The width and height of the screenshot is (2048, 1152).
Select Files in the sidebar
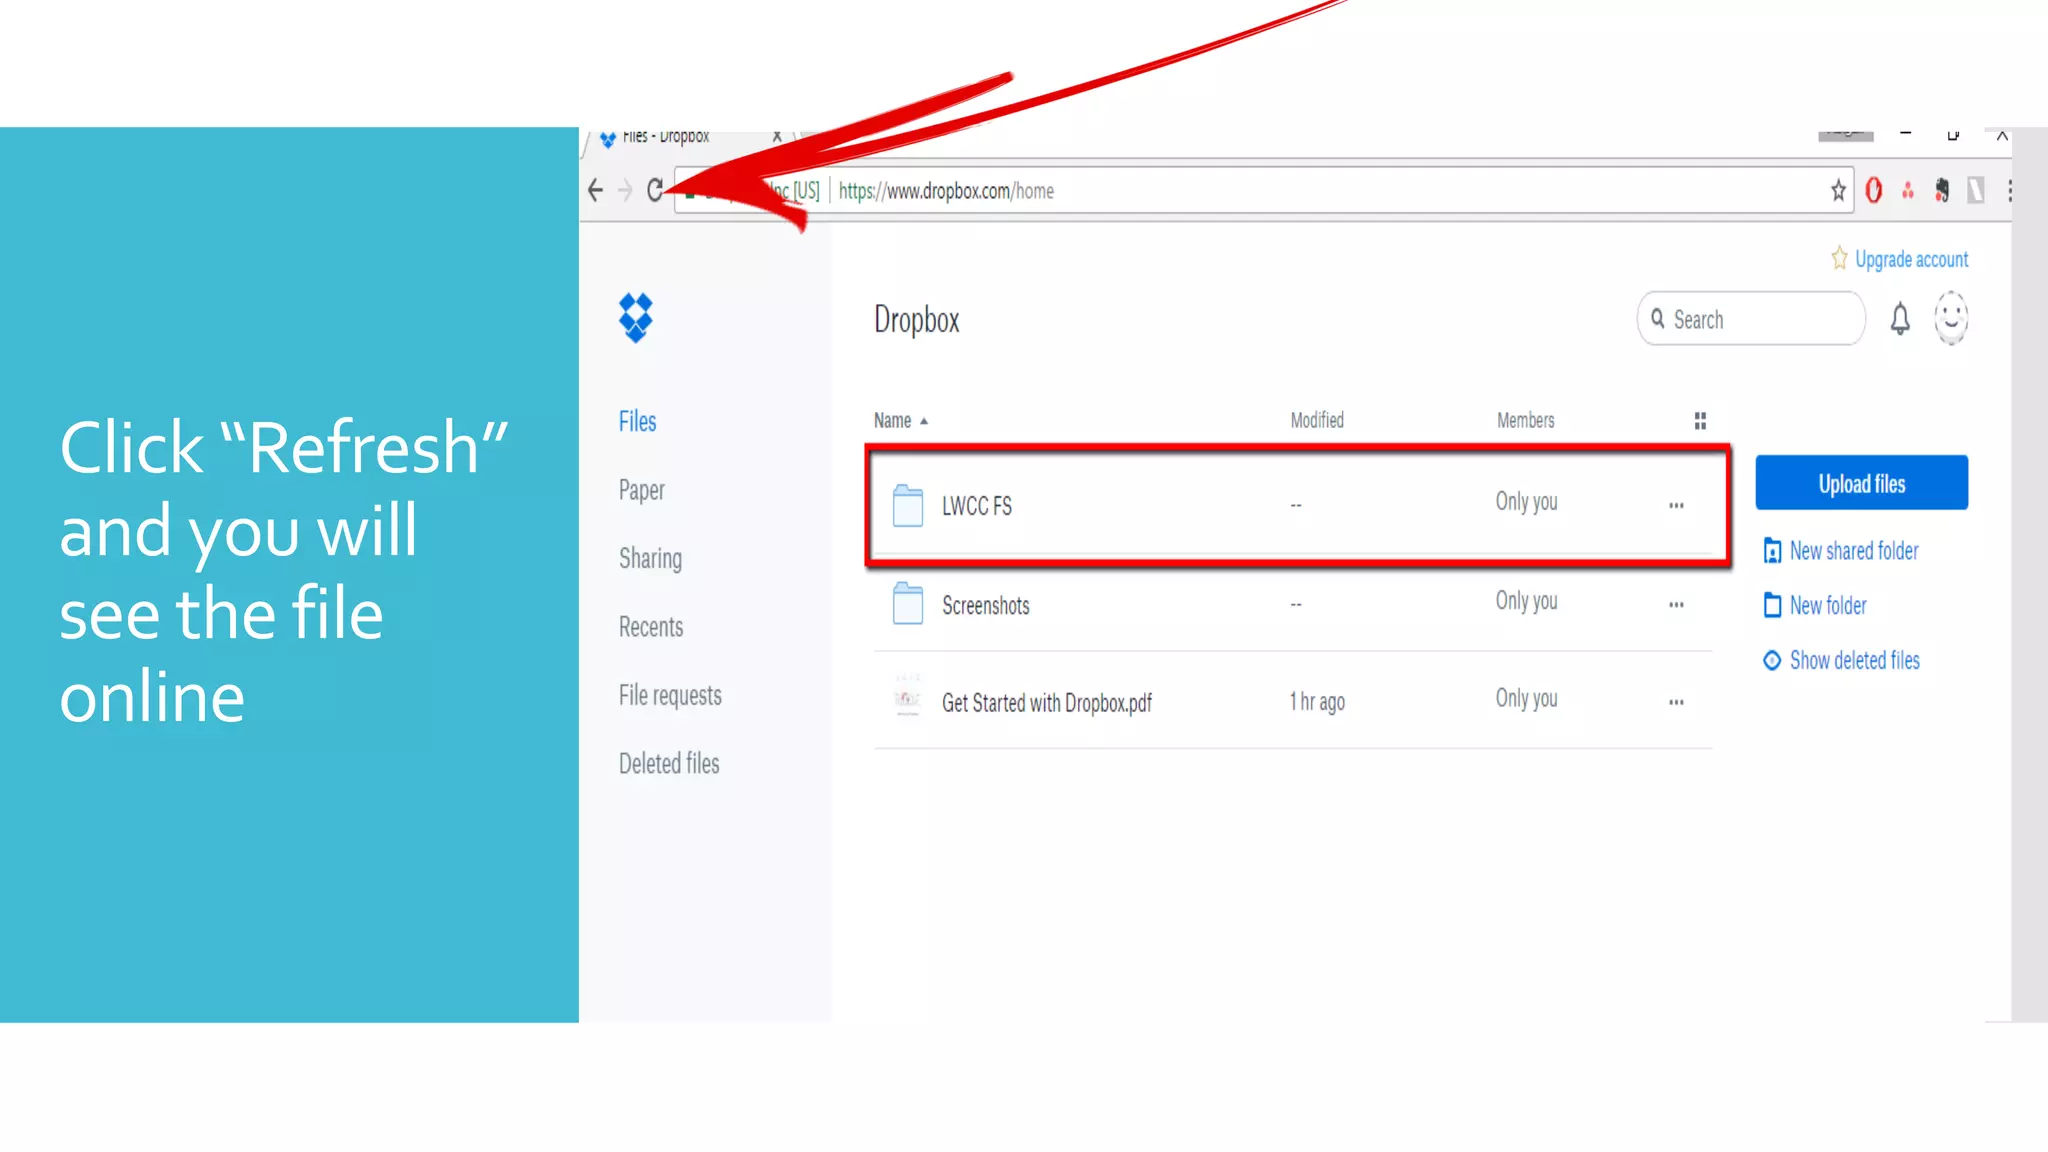pyautogui.click(x=638, y=422)
